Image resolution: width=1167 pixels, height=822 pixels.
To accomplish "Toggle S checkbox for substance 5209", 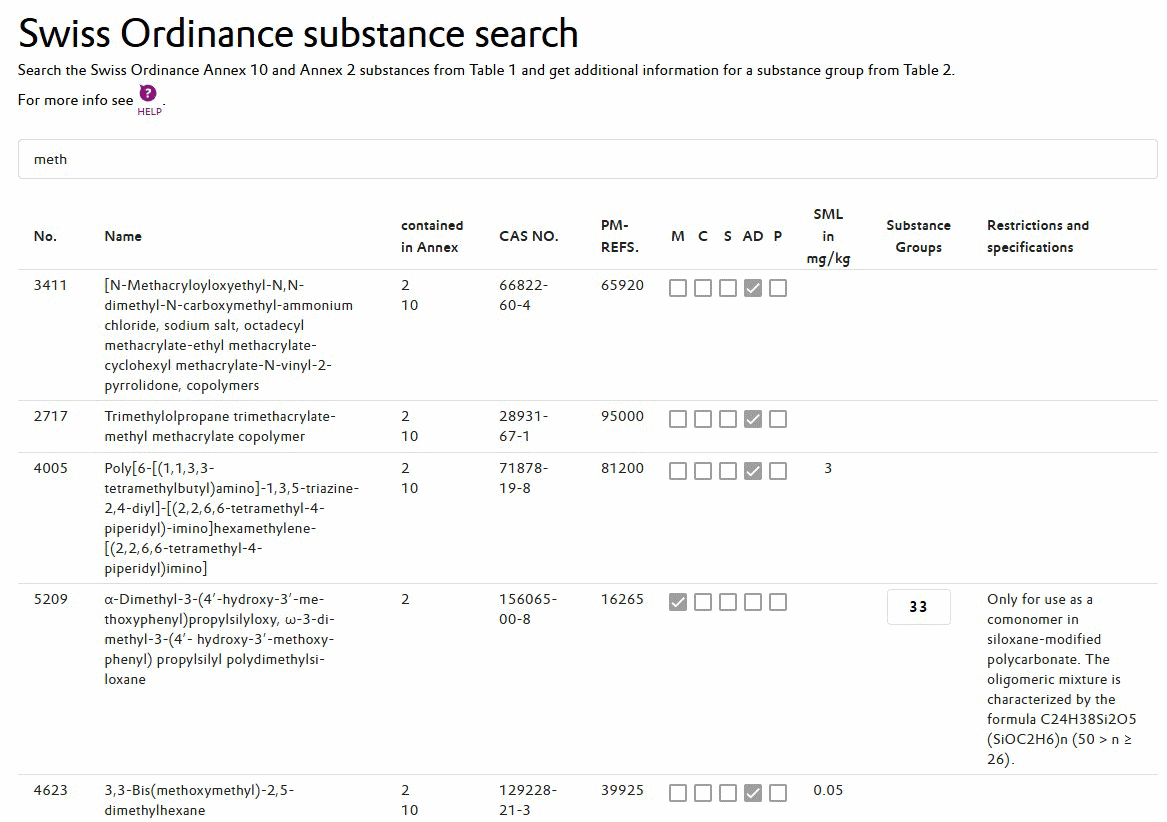I will 728,602.
